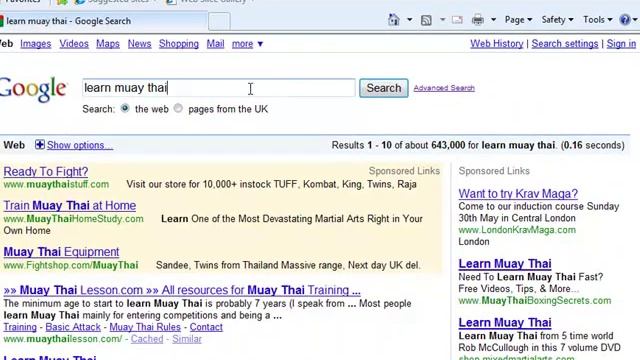The image size is (640, 360).
Task: Open the 'Muay Thai Lesson.com' result title
Action: click(x=182, y=290)
